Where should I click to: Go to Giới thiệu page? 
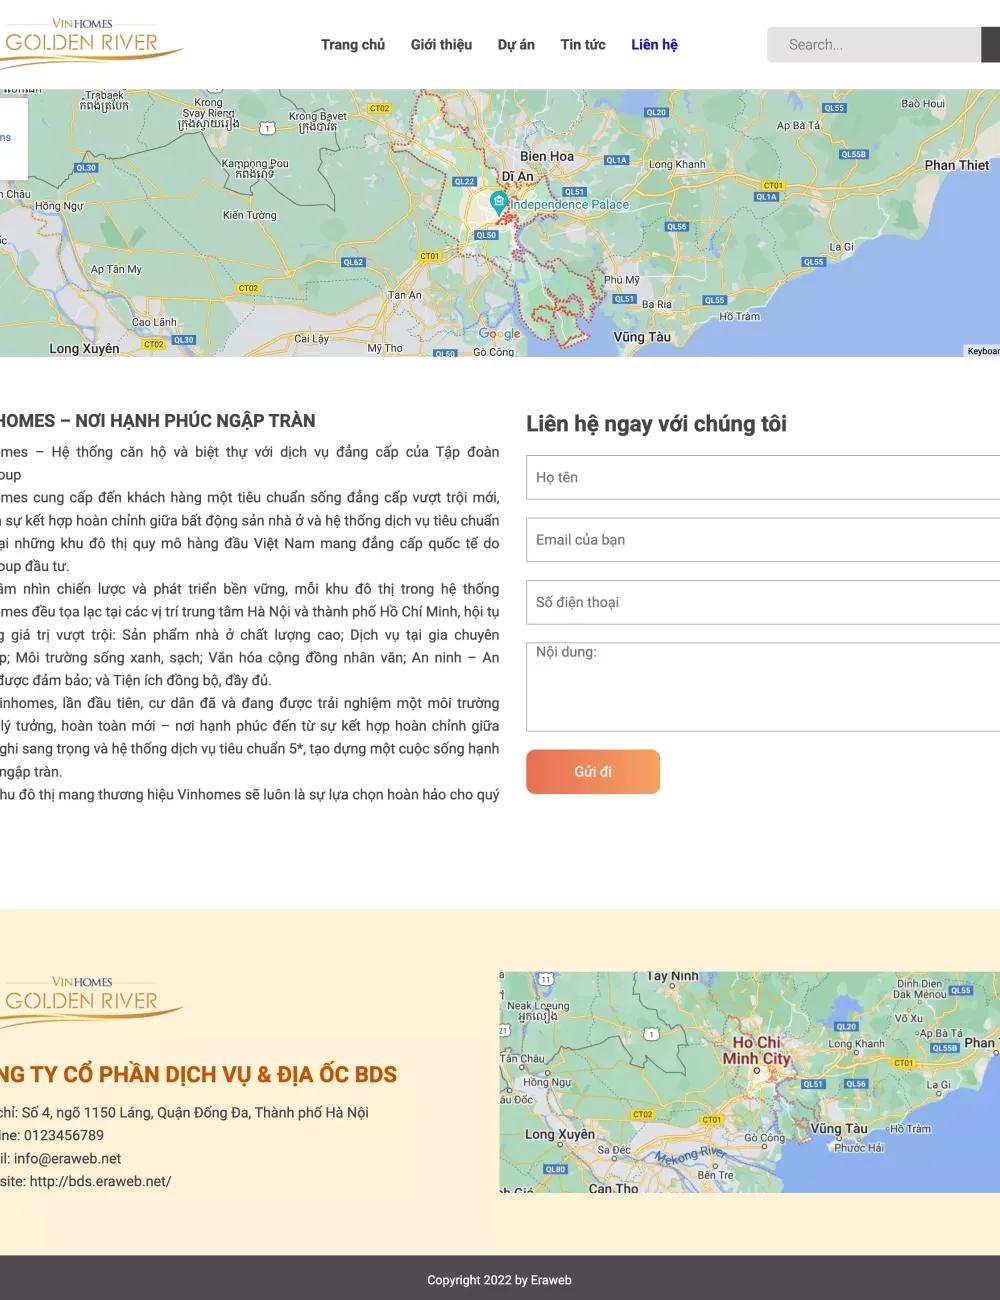pos(441,45)
